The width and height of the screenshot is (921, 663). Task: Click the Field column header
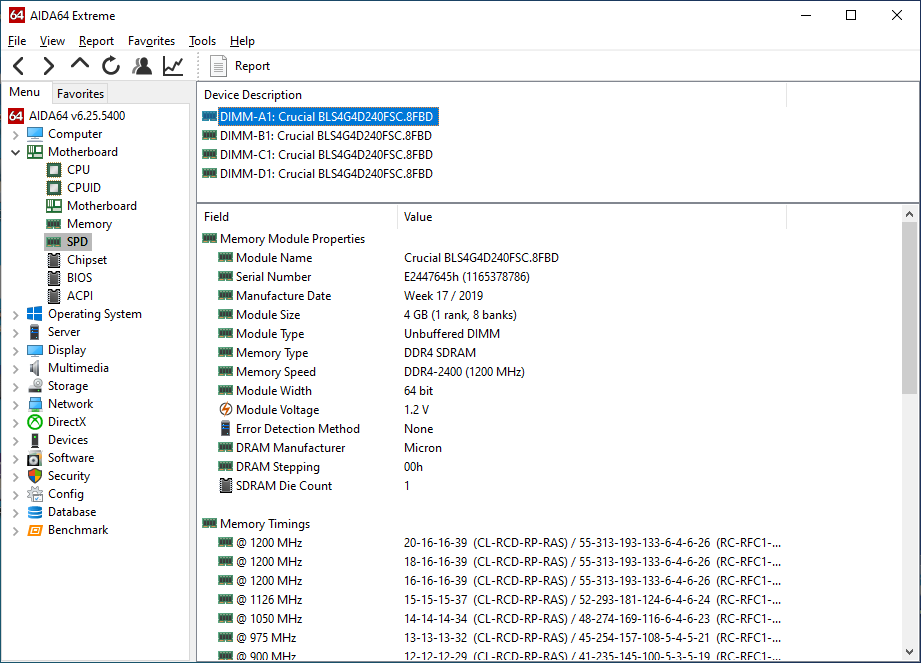(297, 217)
